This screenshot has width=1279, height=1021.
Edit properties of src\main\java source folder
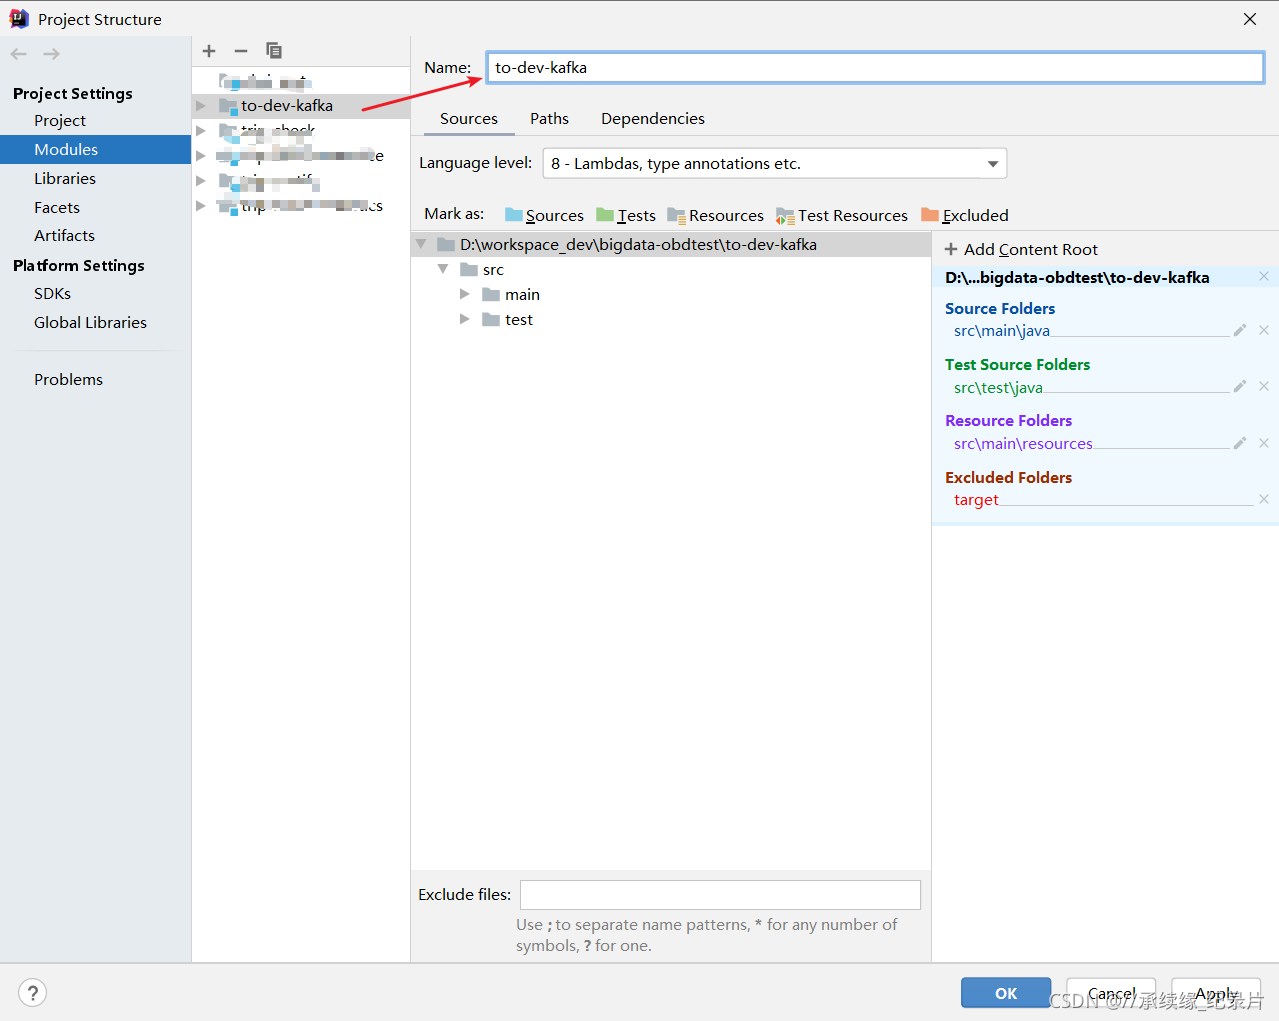click(1240, 330)
